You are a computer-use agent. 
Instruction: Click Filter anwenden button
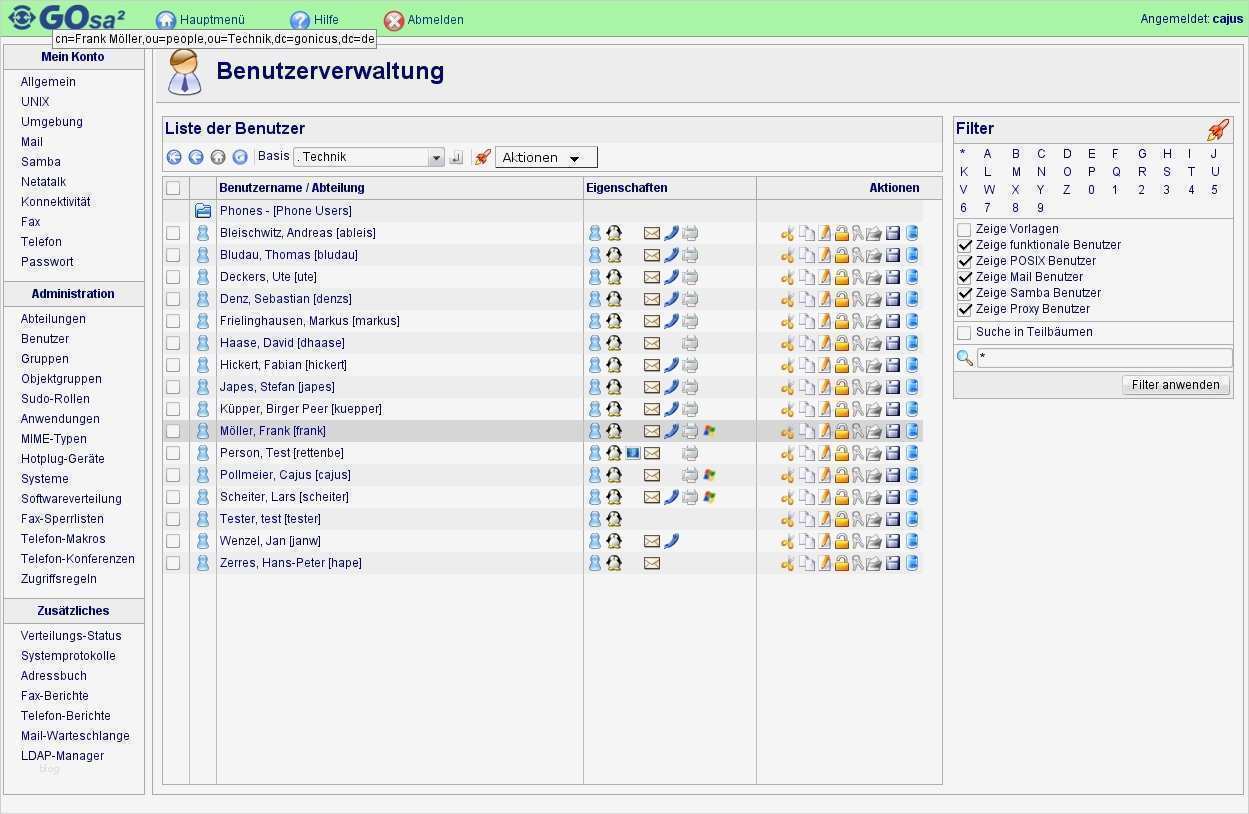pos(1176,385)
